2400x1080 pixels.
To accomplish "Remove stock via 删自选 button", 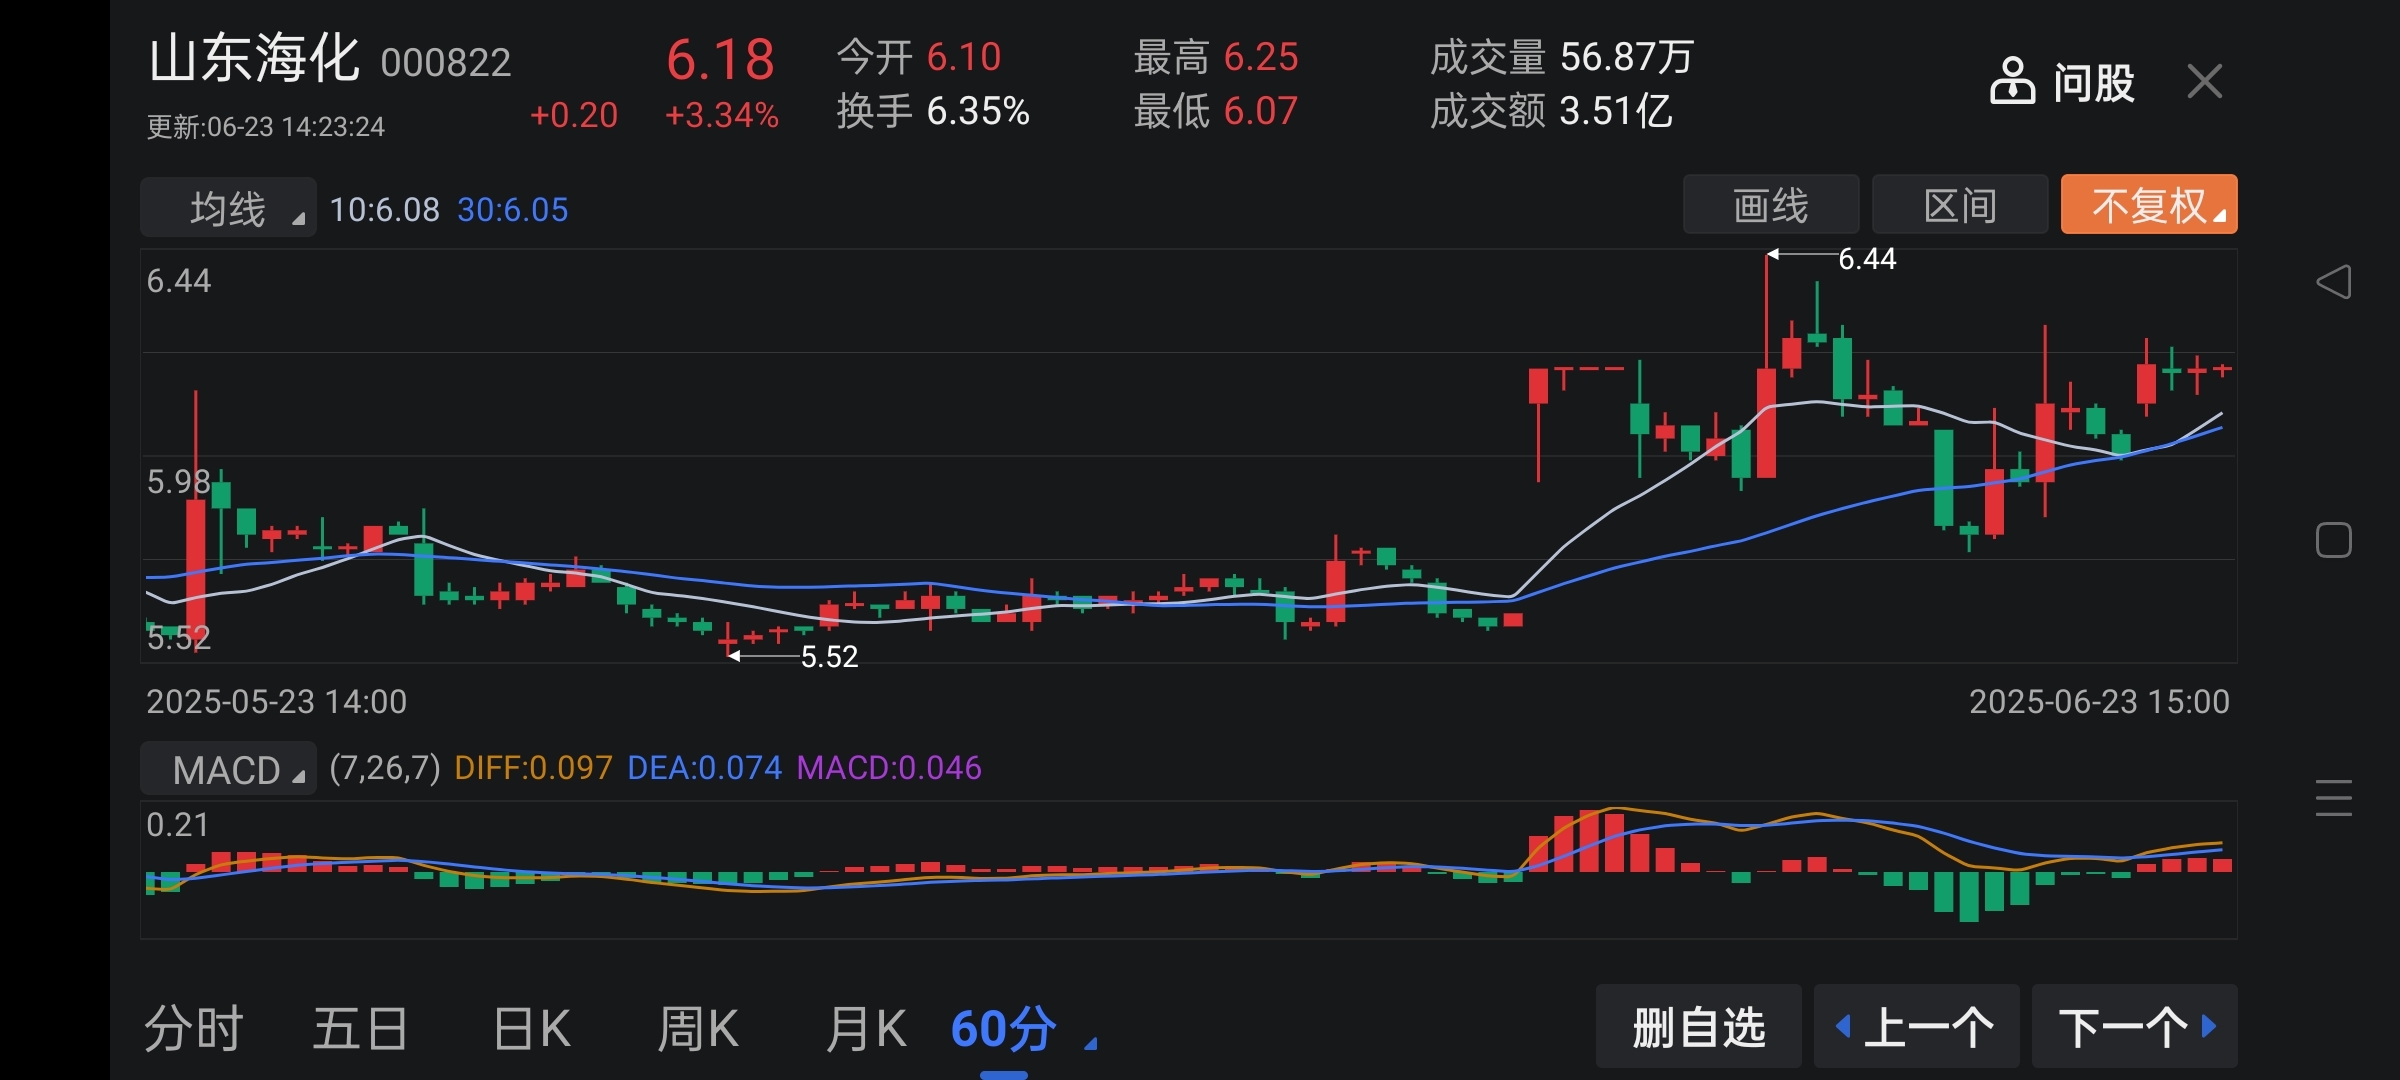I will pos(1699,1027).
